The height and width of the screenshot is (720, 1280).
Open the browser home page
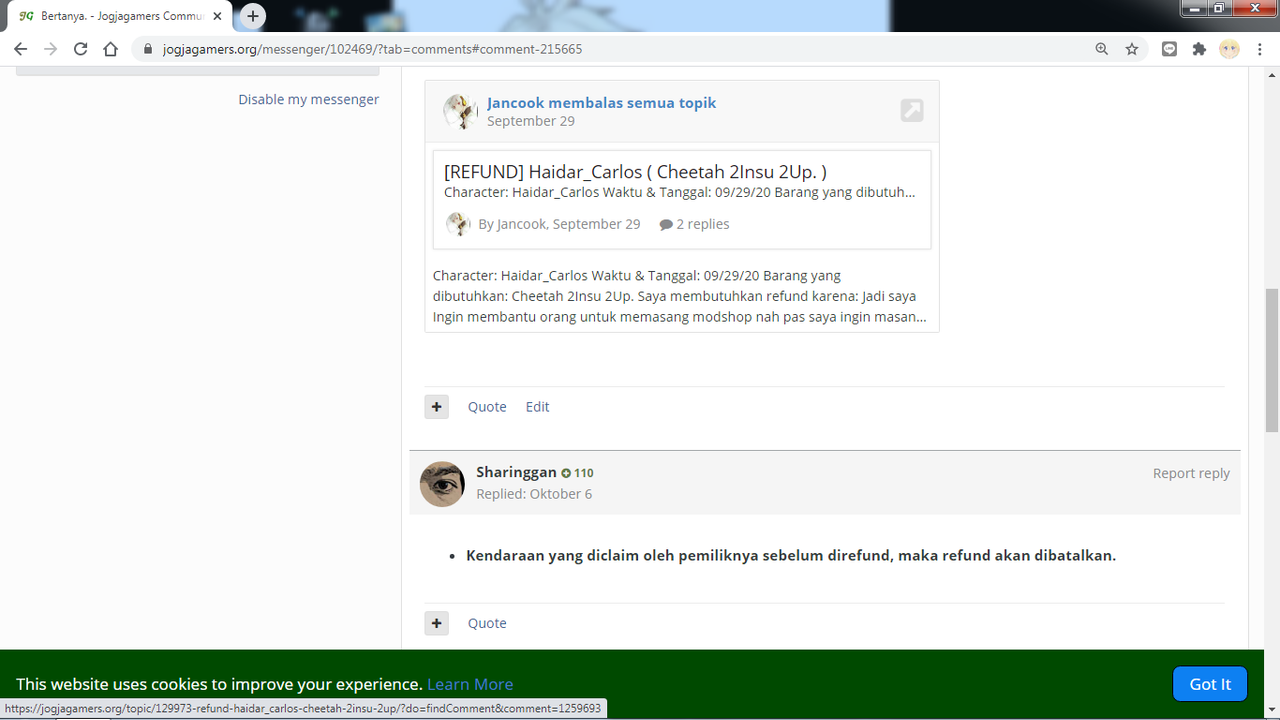click(110, 49)
